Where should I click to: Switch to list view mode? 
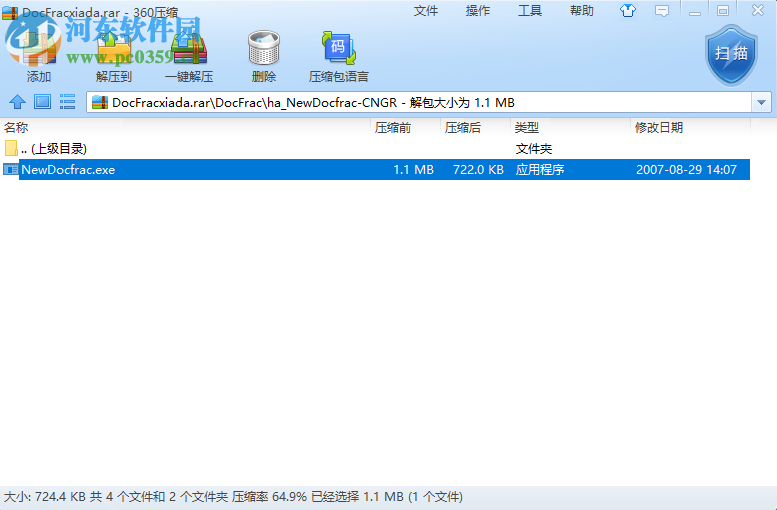click(x=67, y=102)
